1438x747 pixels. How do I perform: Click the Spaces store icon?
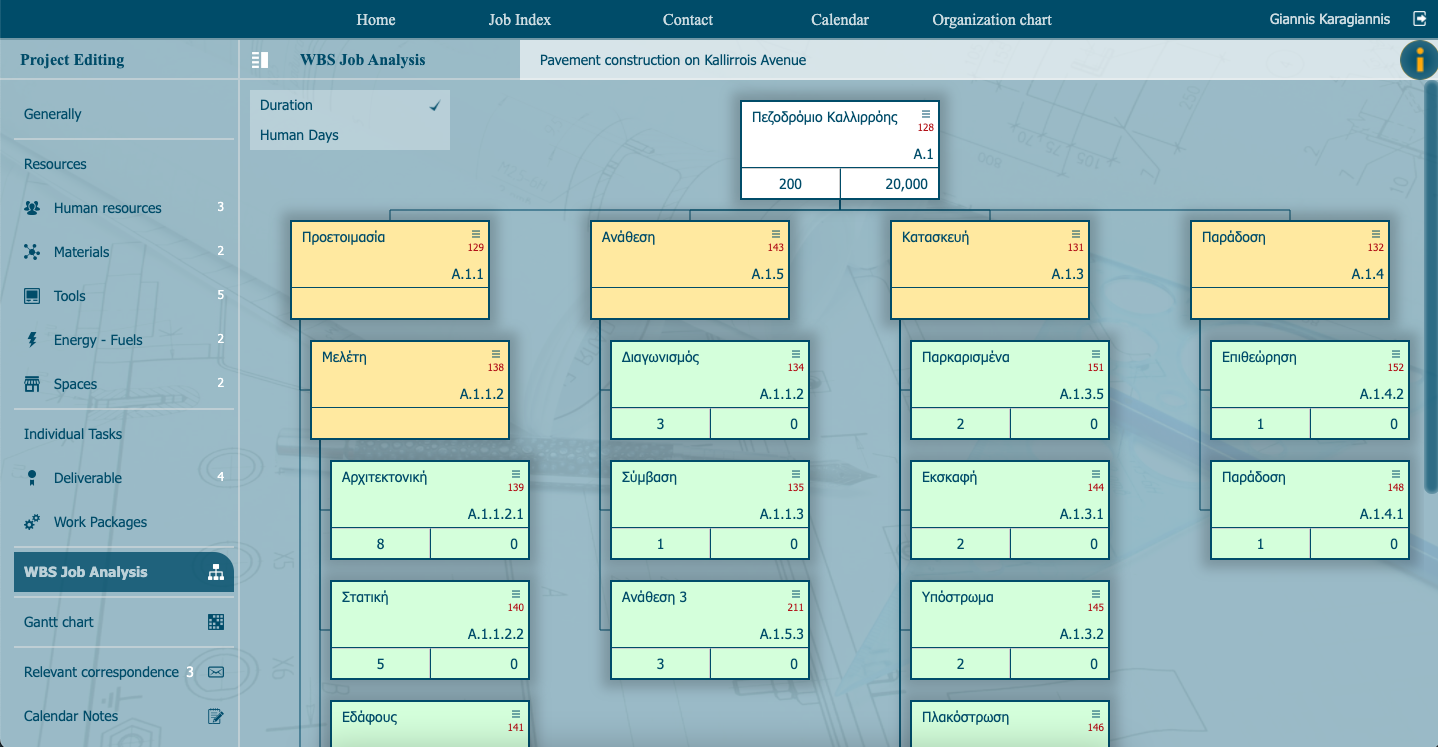(x=32, y=384)
